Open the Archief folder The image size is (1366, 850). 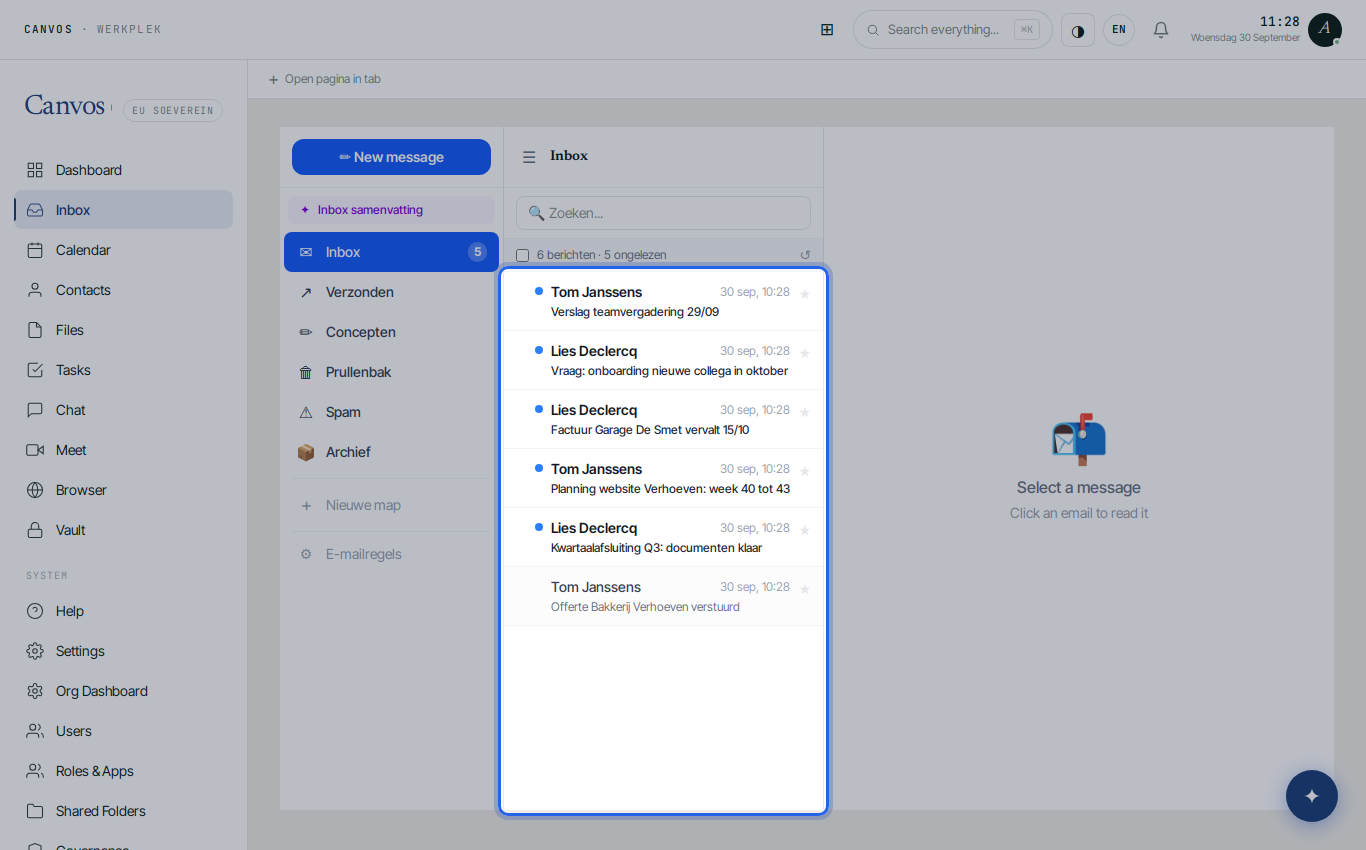[391, 452]
